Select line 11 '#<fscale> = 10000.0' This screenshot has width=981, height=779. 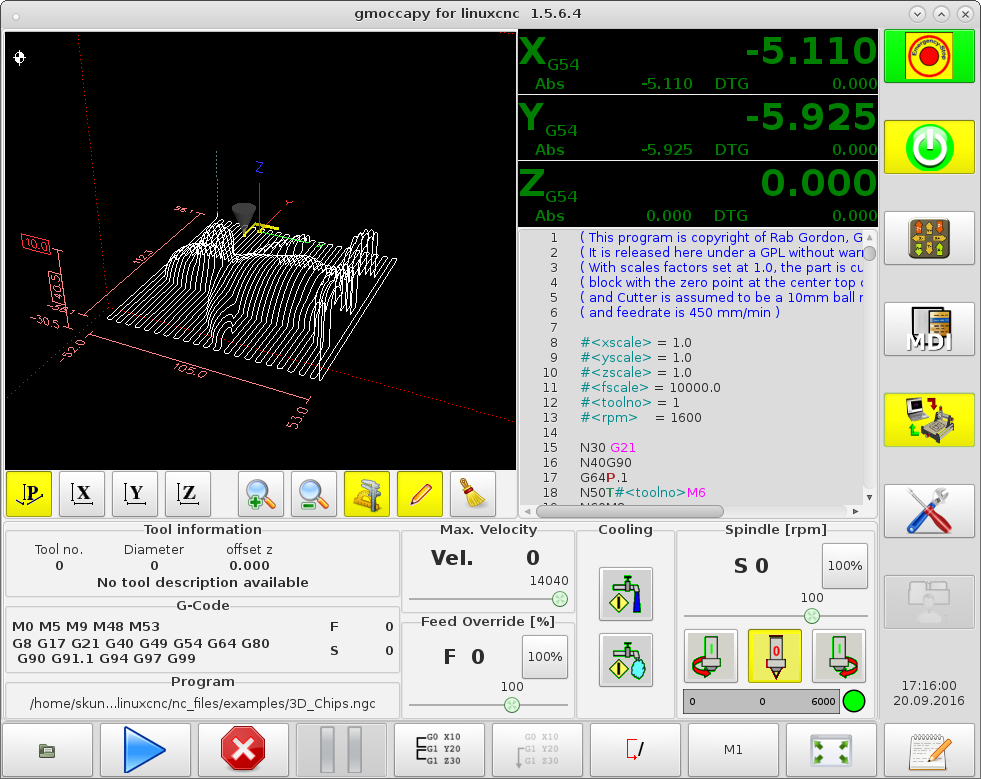[x=650, y=387]
